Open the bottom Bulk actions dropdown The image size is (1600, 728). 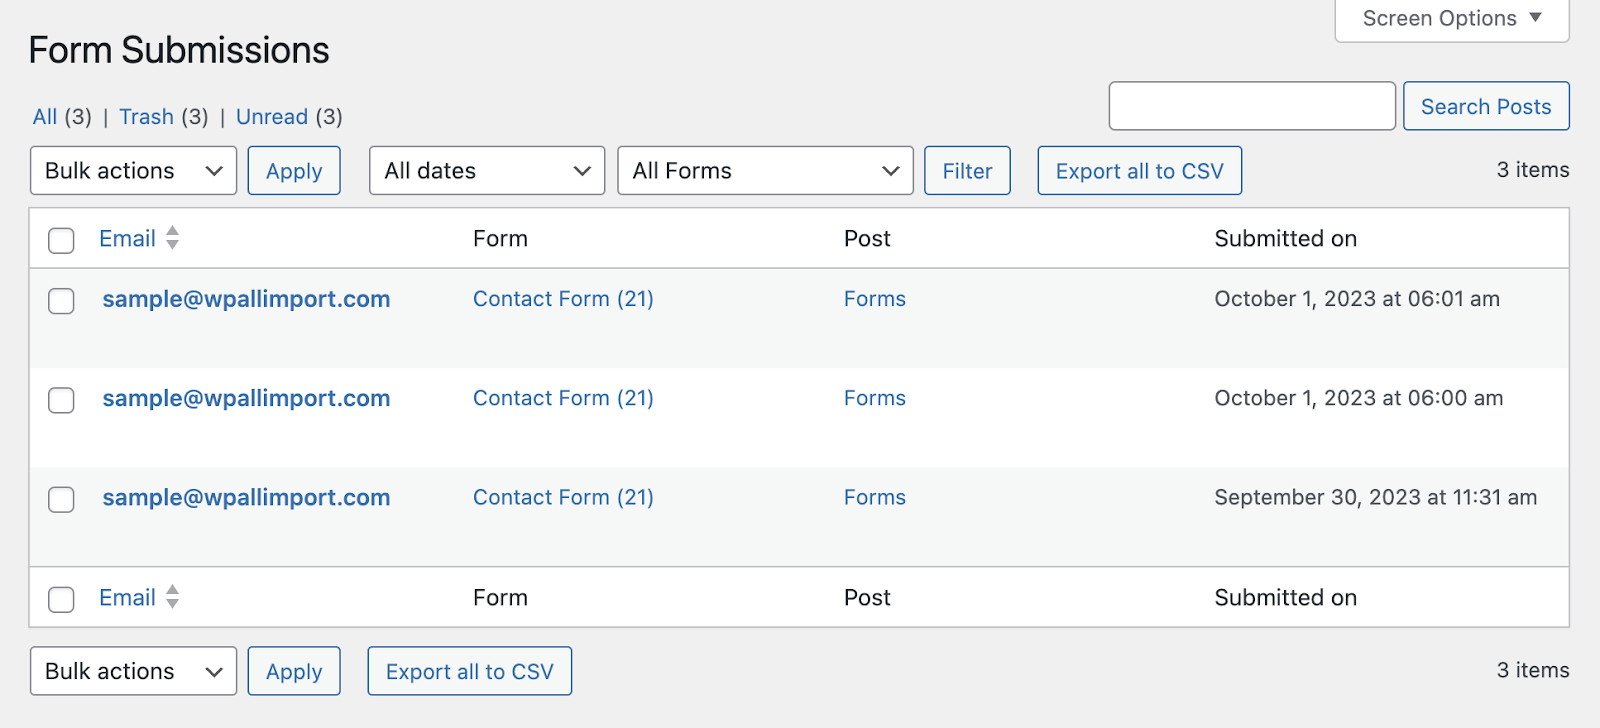133,671
